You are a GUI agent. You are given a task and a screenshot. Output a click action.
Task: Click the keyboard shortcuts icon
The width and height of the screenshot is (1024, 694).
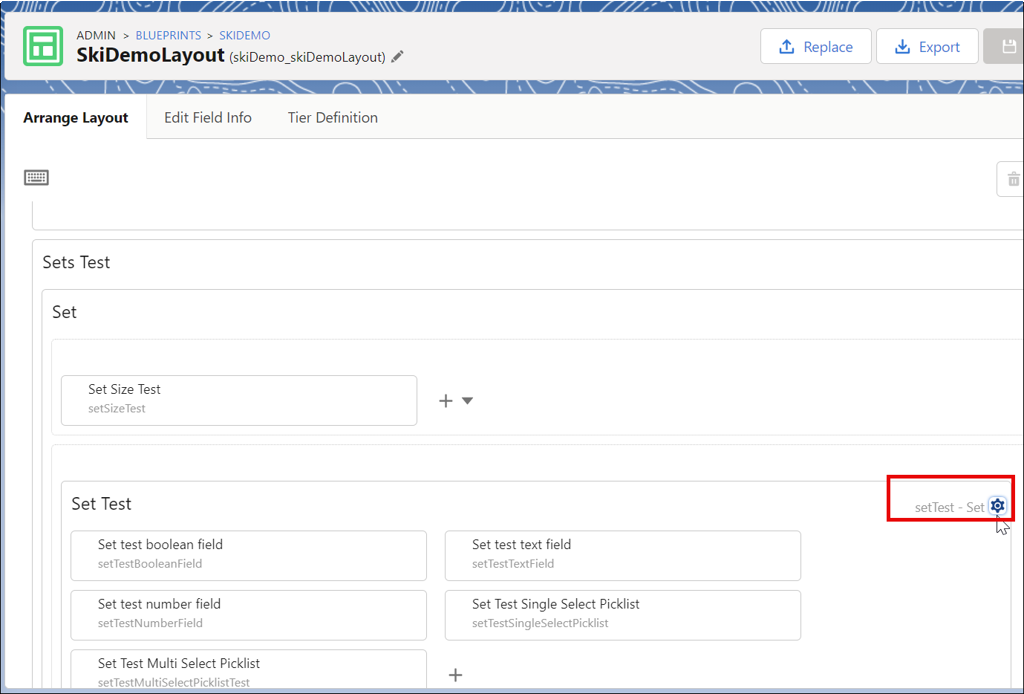pyautogui.click(x=37, y=178)
